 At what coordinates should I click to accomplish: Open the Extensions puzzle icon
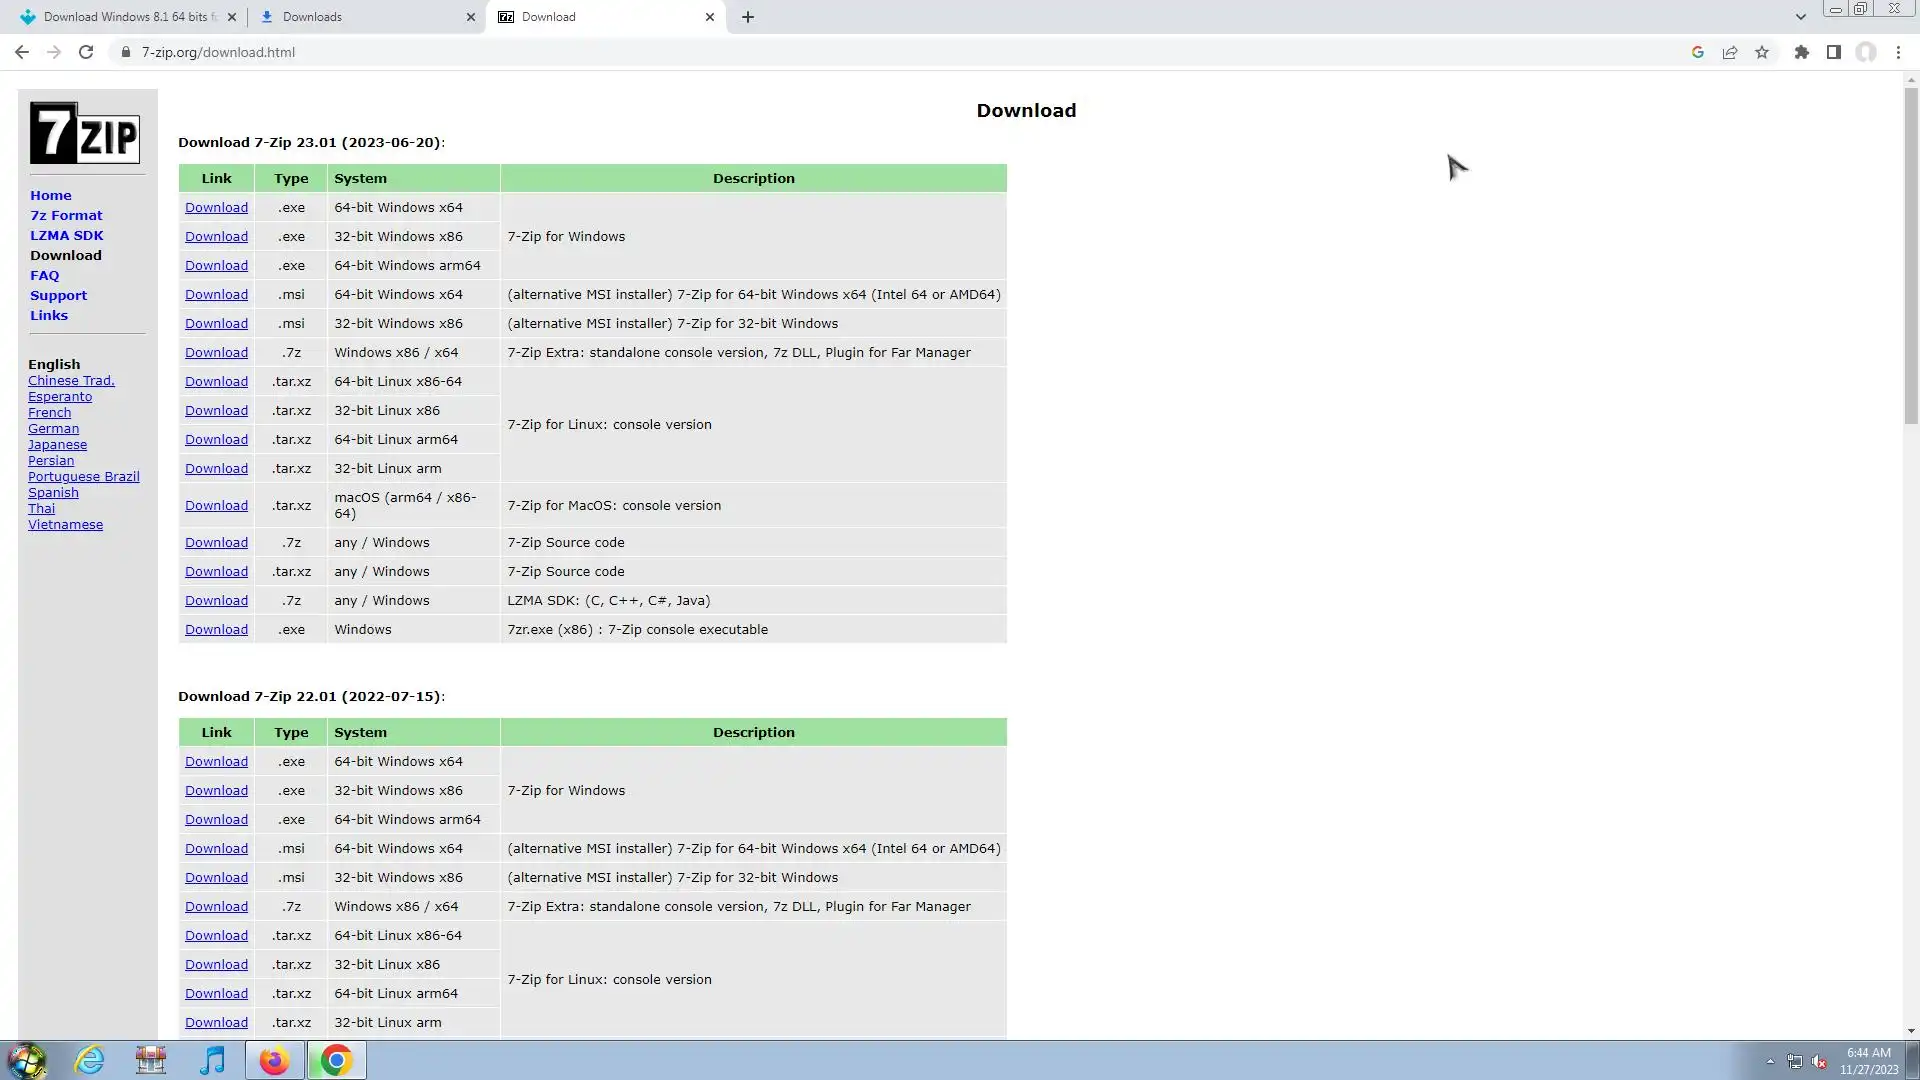click(x=1801, y=52)
